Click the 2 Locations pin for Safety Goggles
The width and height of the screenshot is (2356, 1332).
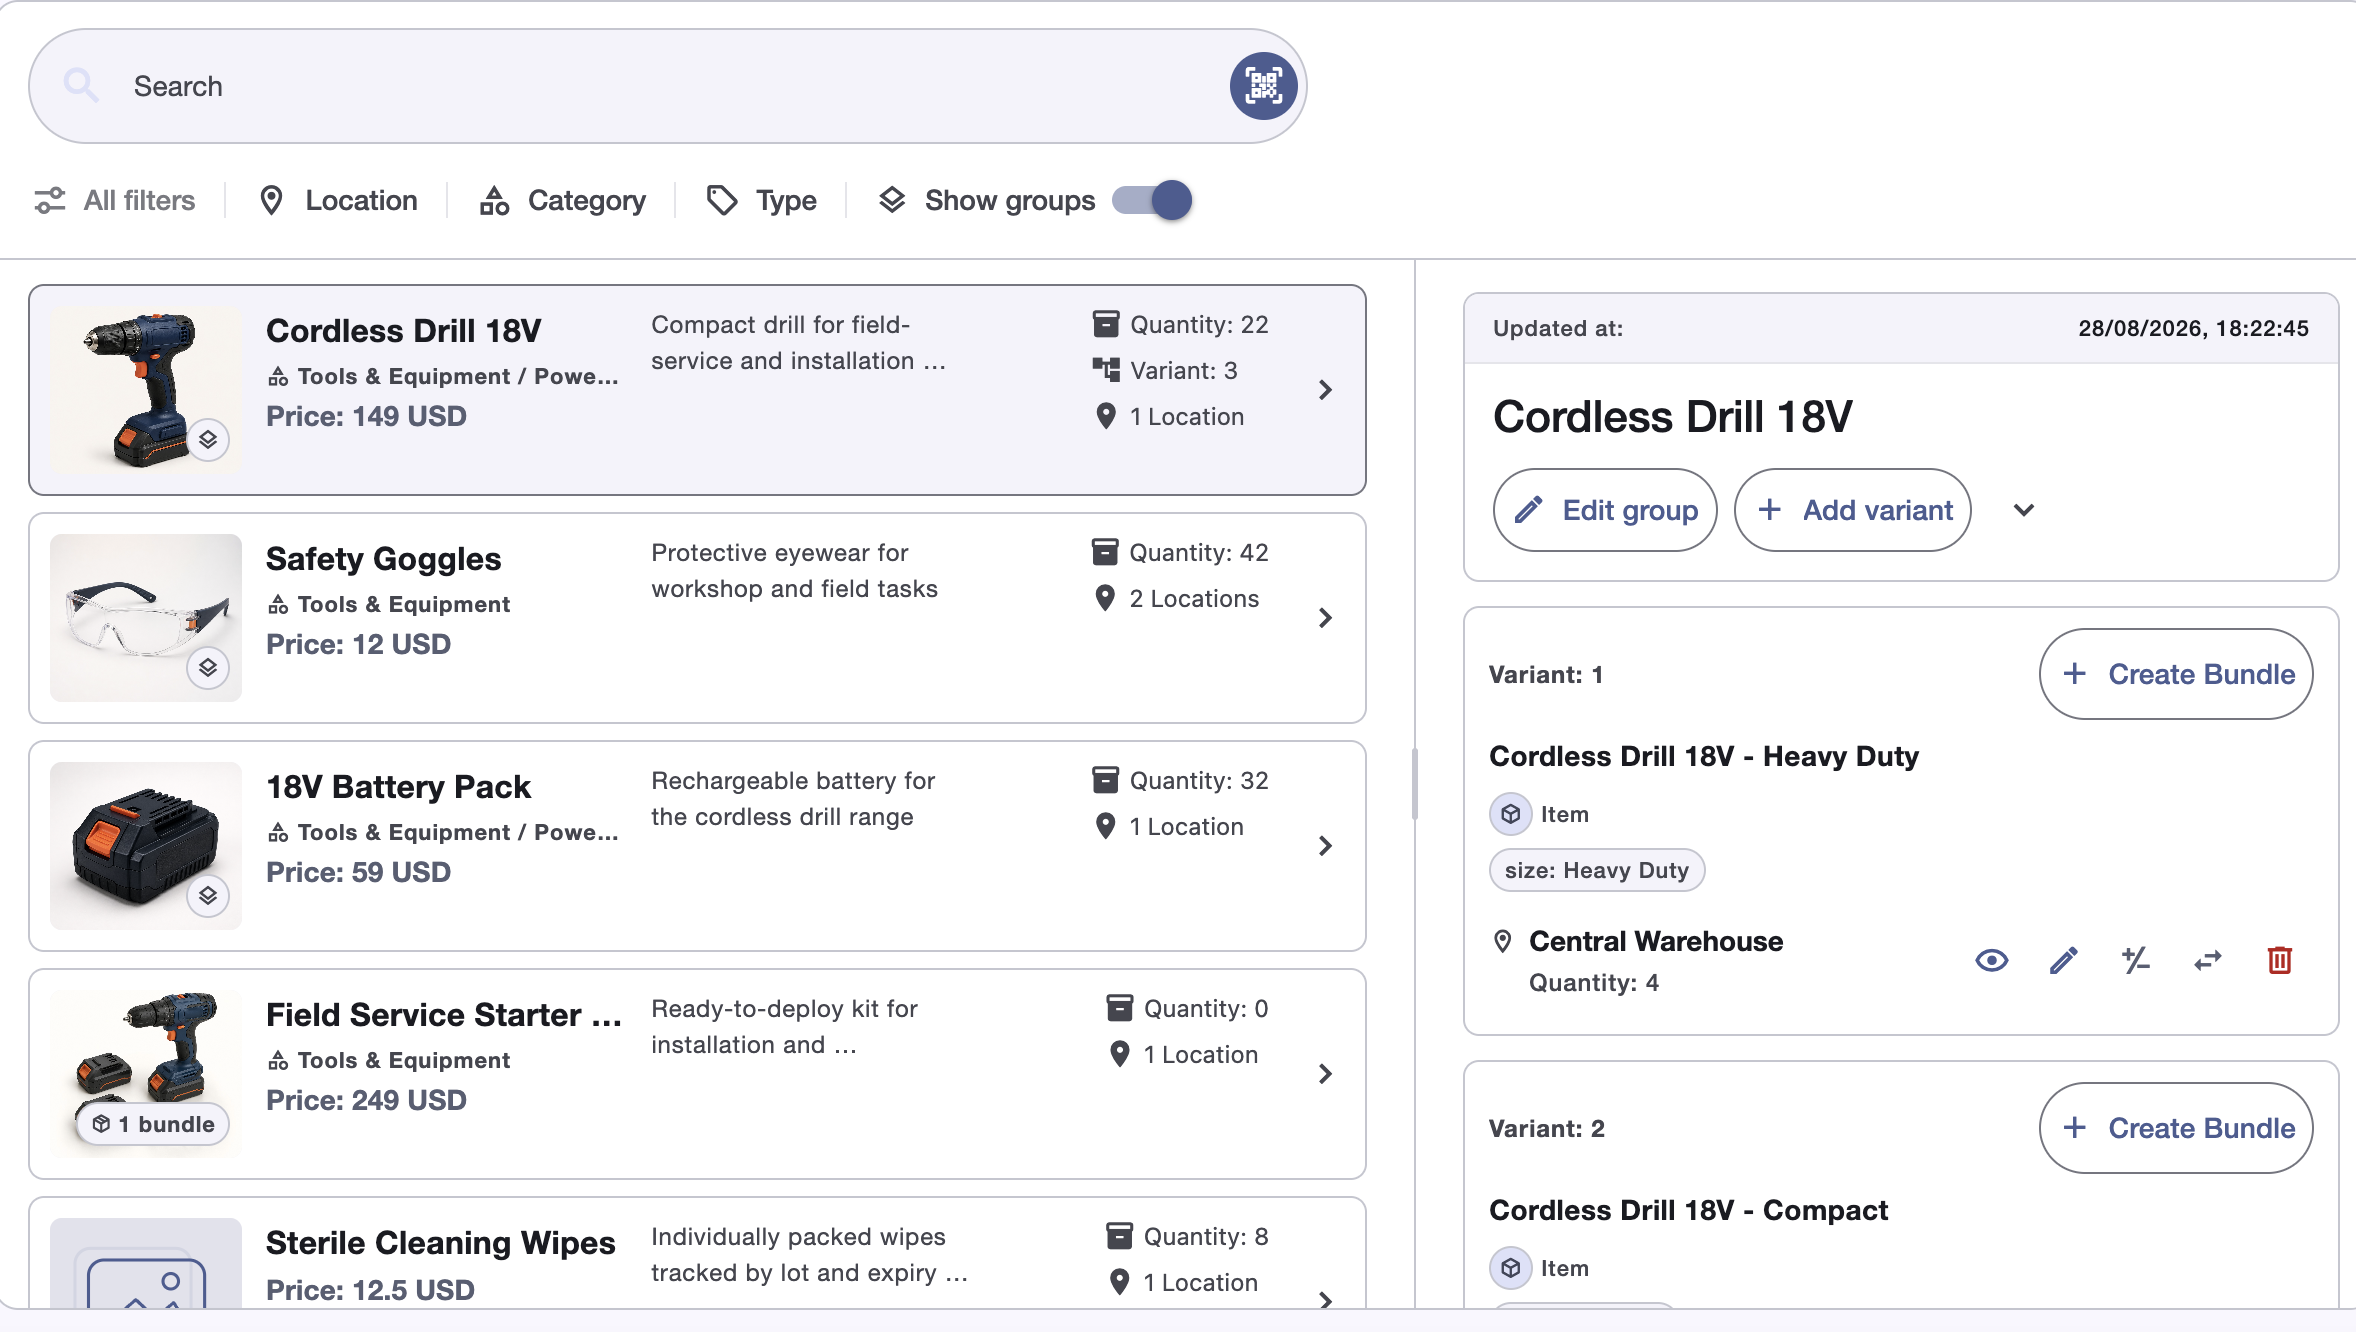pyautogui.click(x=1105, y=598)
